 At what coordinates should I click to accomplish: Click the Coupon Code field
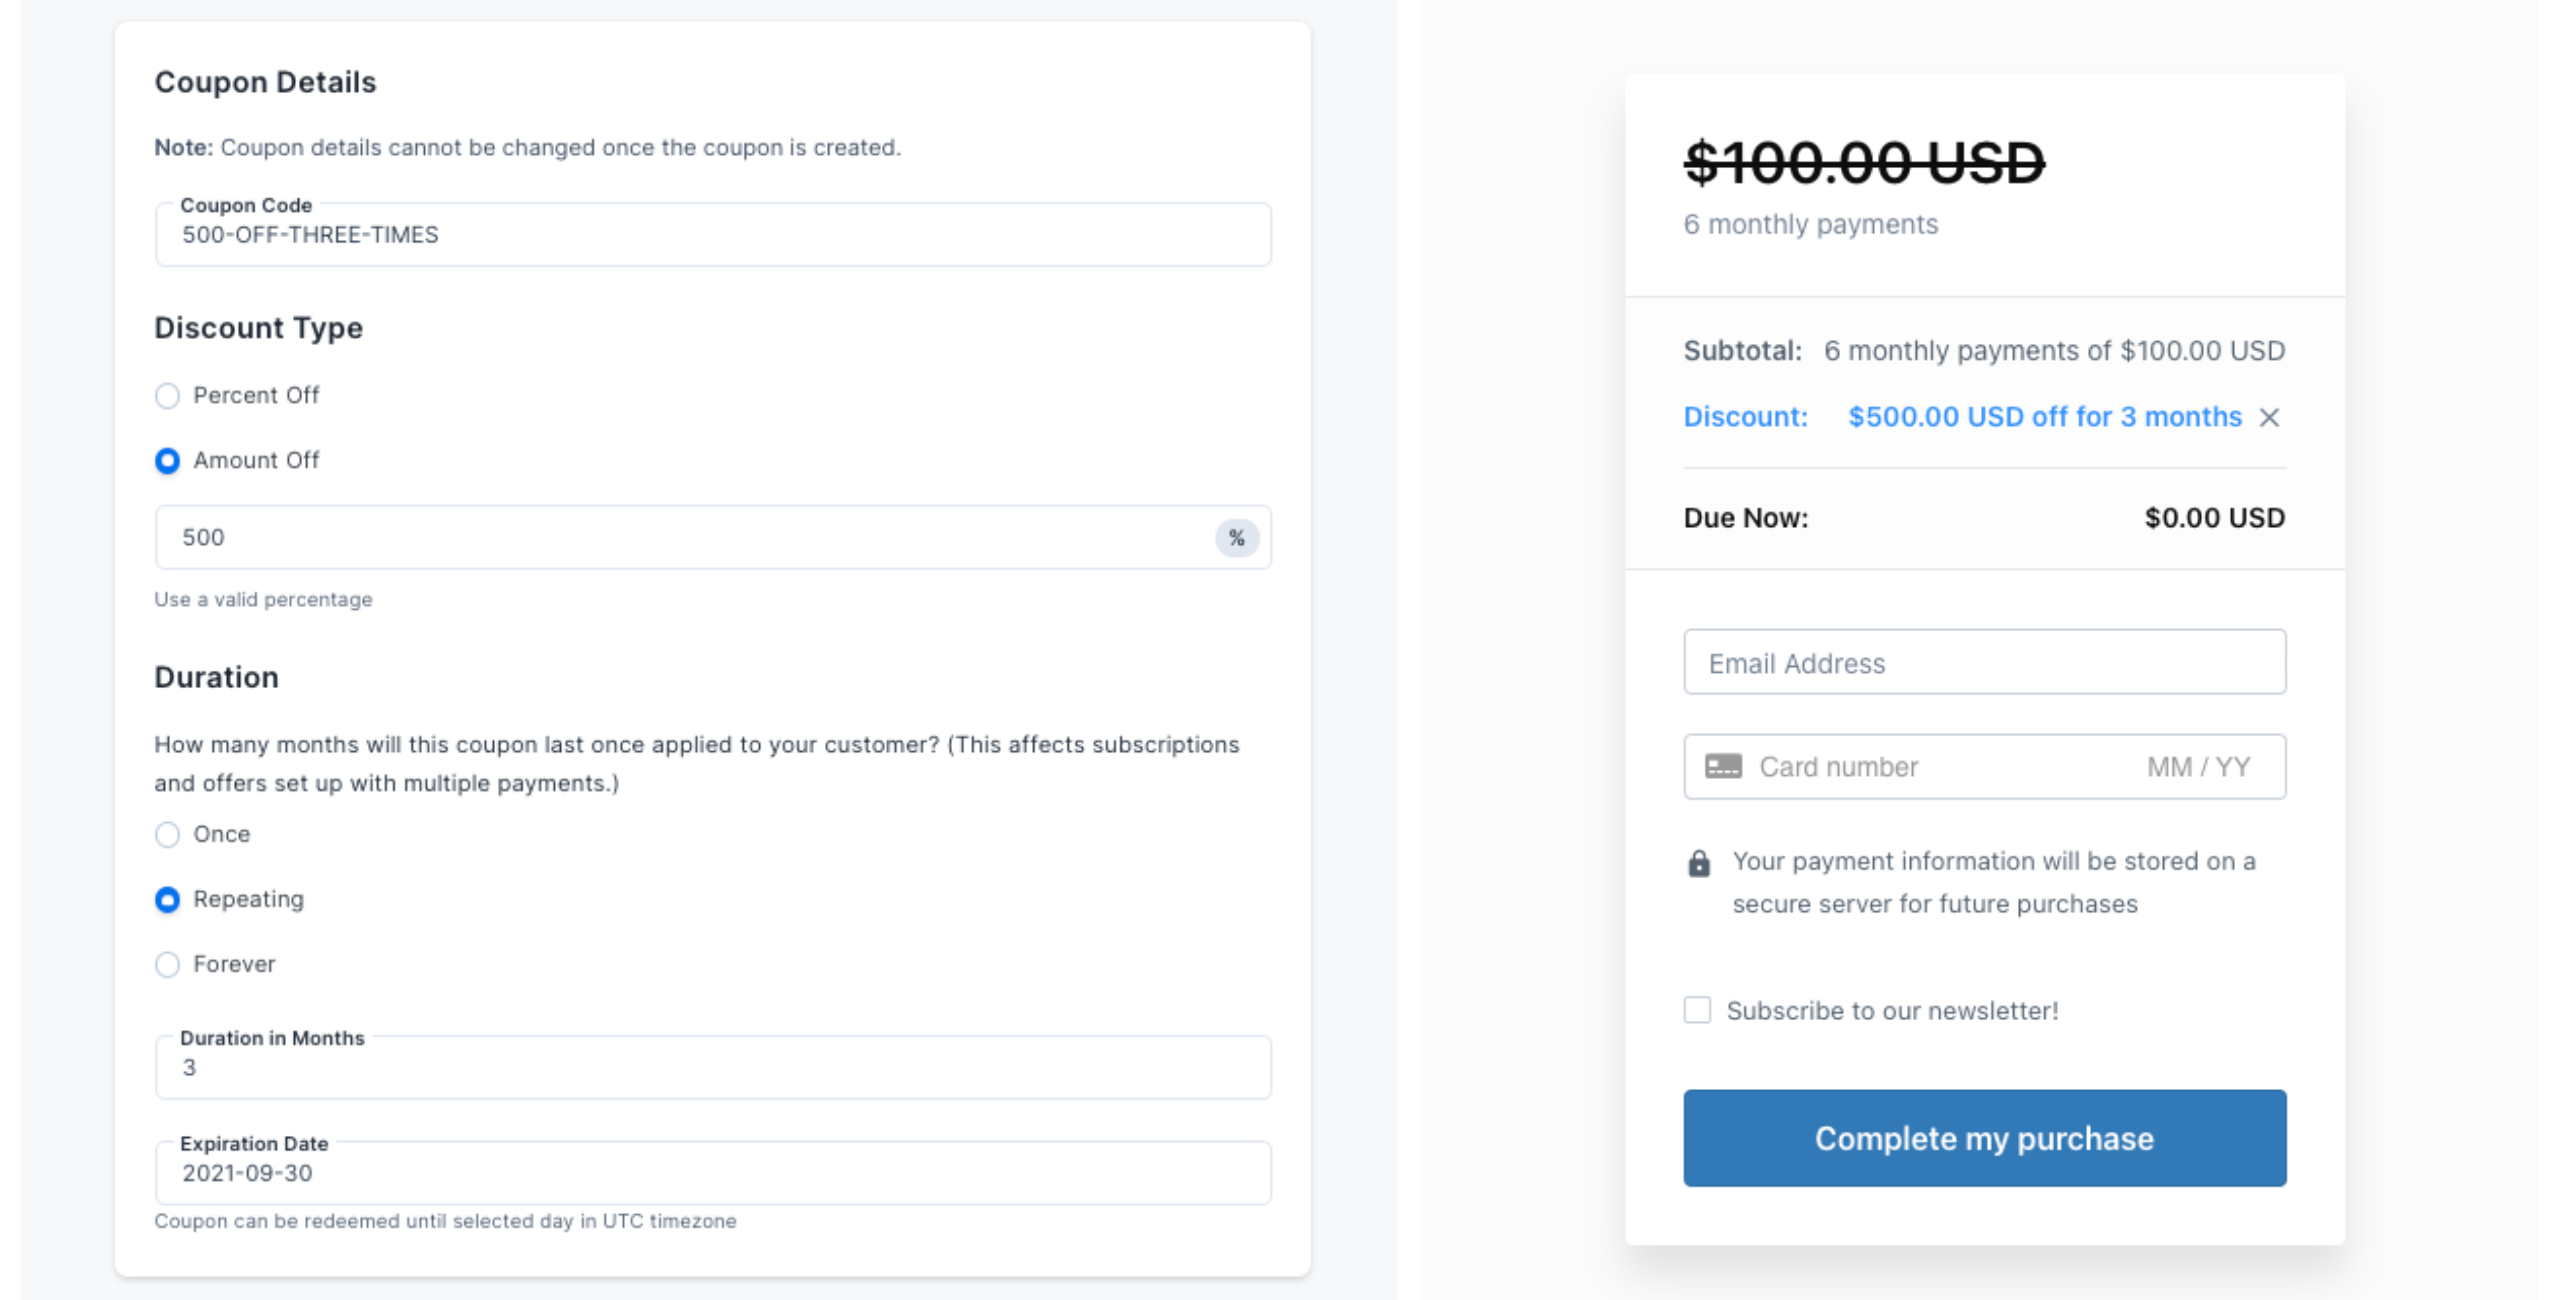click(x=712, y=235)
